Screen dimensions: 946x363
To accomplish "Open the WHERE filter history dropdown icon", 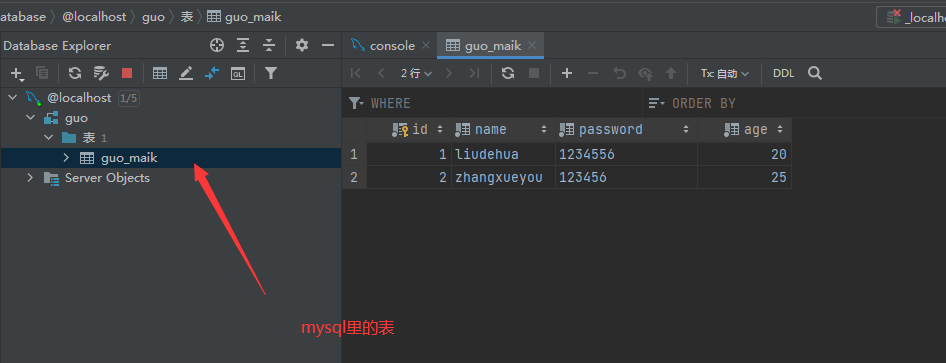I will pyautogui.click(x=357, y=103).
